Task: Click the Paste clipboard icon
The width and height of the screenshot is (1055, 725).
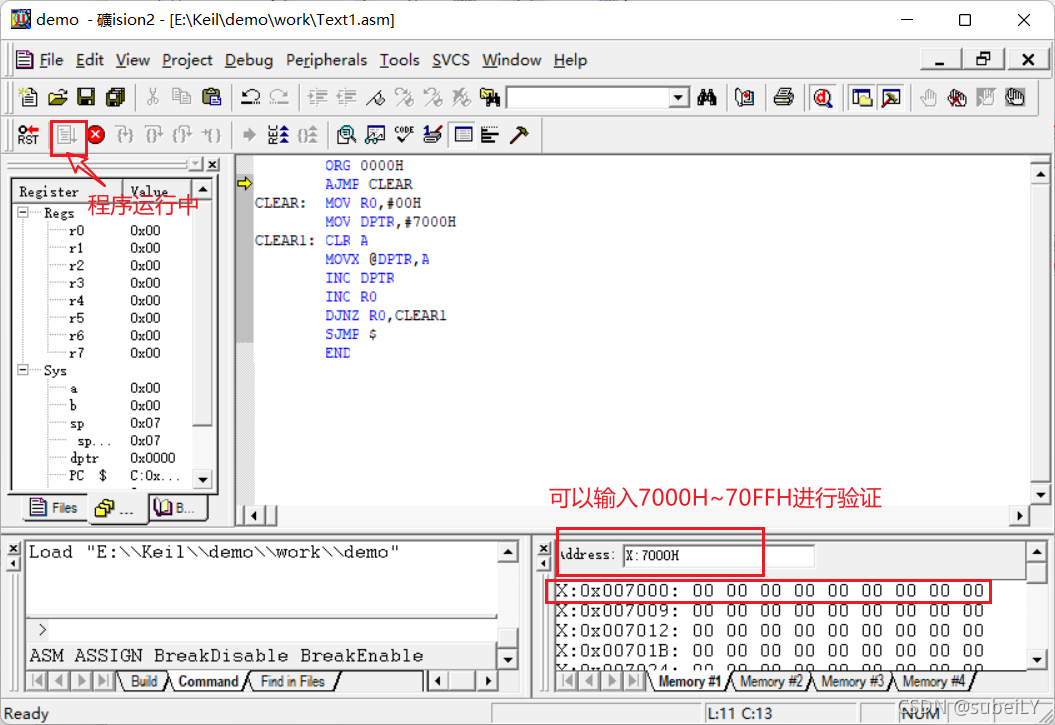Action: point(211,98)
